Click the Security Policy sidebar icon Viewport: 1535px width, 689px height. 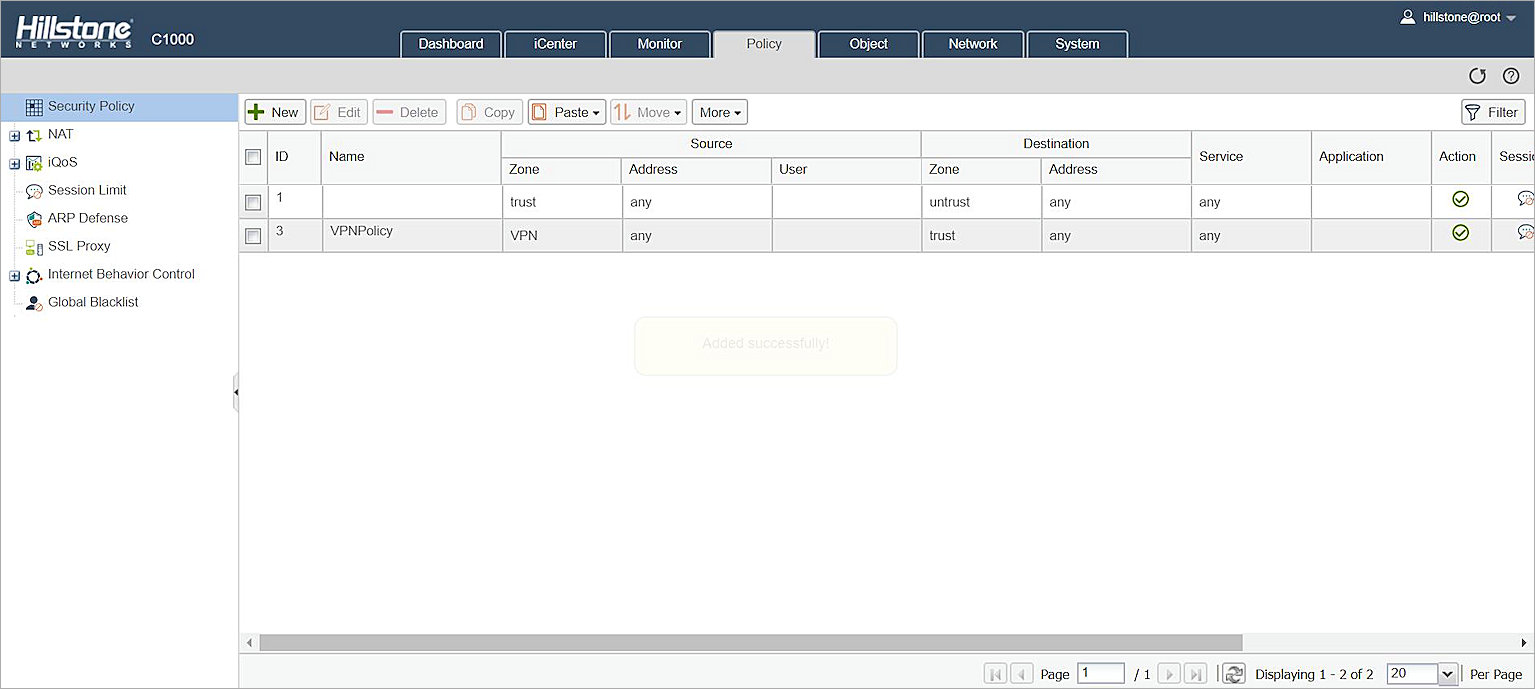(33, 107)
